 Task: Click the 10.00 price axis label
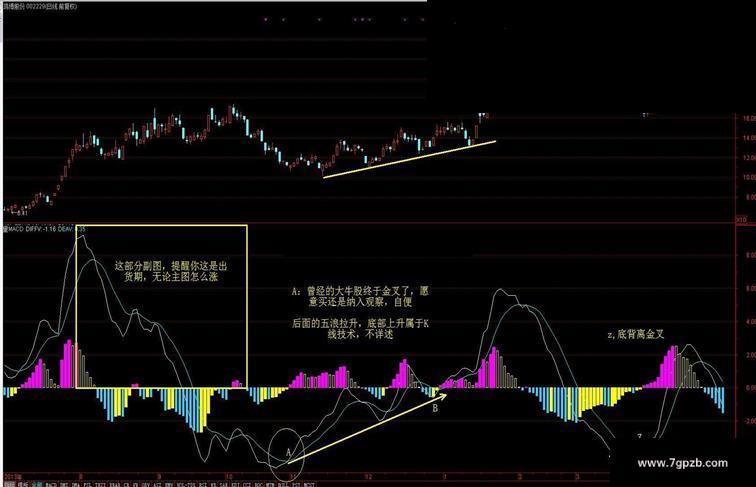click(x=749, y=177)
